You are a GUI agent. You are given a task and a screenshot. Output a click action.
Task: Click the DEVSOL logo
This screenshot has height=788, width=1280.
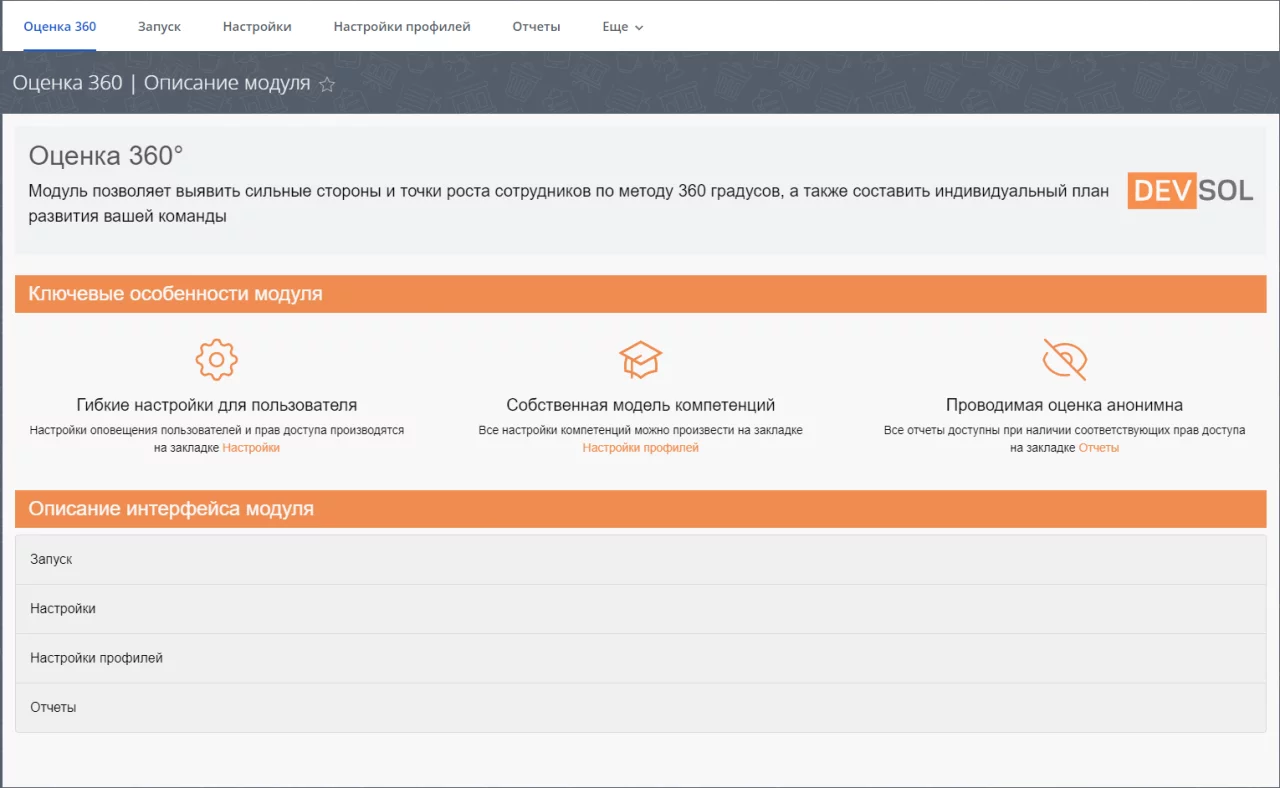(x=1190, y=190)
